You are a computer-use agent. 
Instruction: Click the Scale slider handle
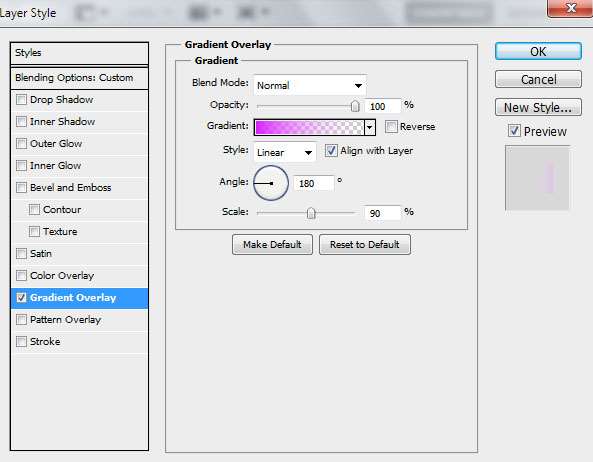(311, 213)
